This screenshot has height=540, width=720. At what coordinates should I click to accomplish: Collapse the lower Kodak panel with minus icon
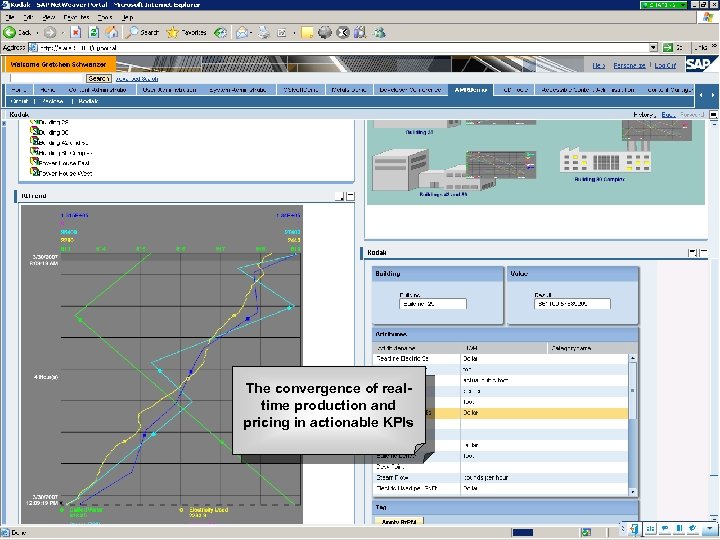[703, 252]
